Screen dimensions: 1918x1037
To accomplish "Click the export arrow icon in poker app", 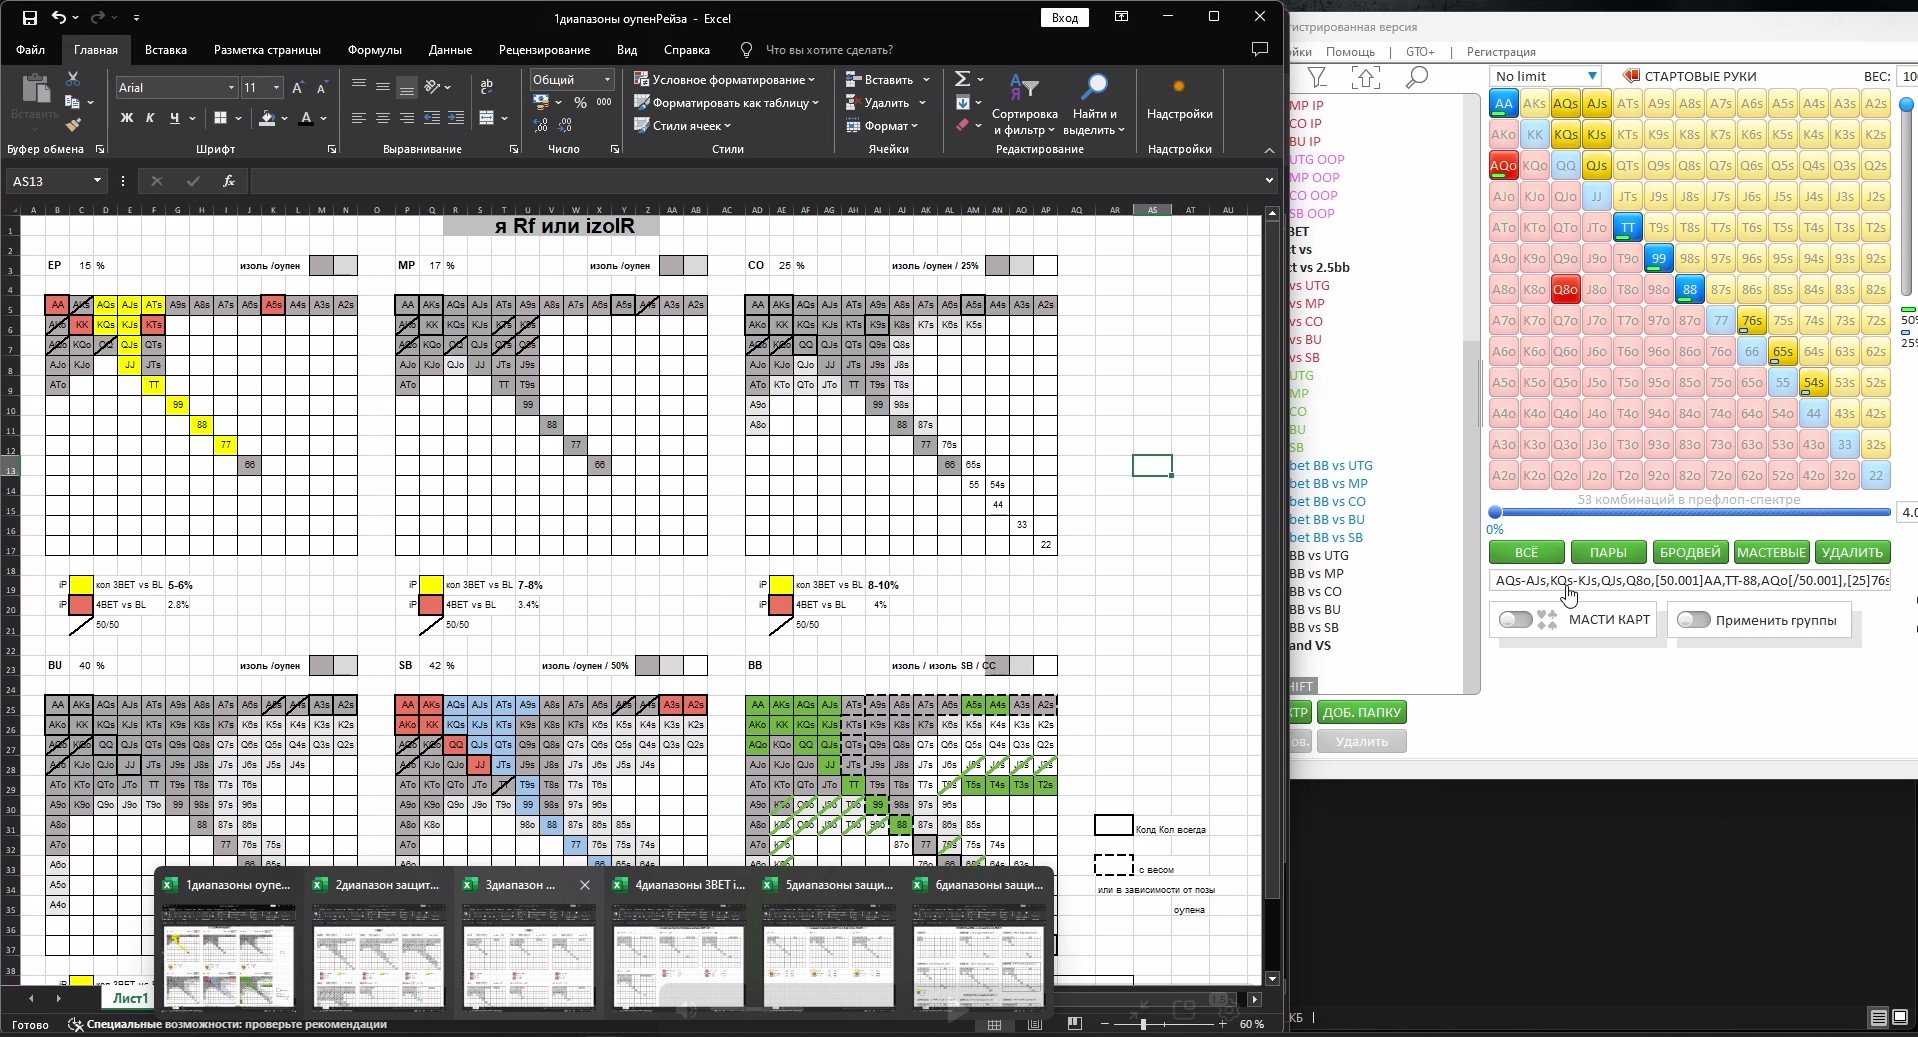I will 1366,77.
